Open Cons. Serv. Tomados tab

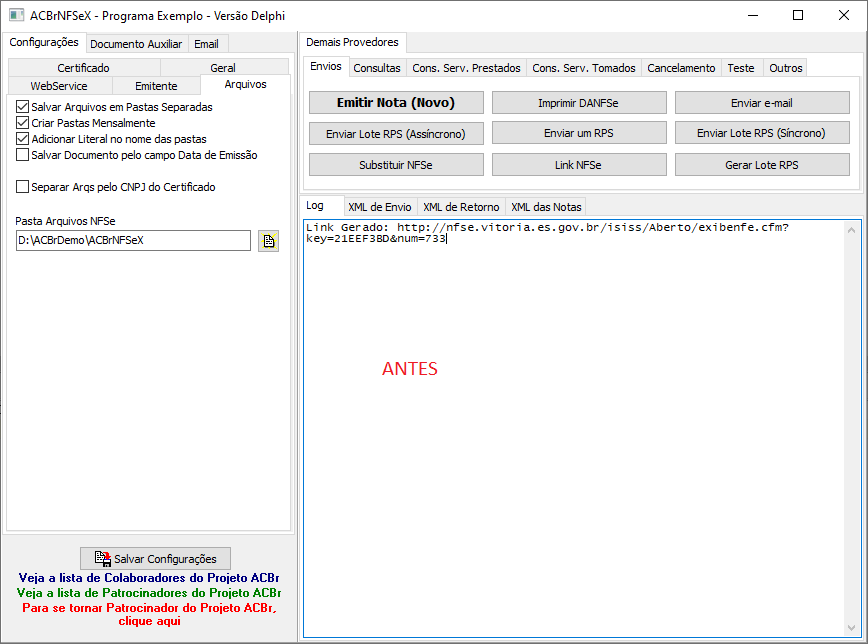584,68
